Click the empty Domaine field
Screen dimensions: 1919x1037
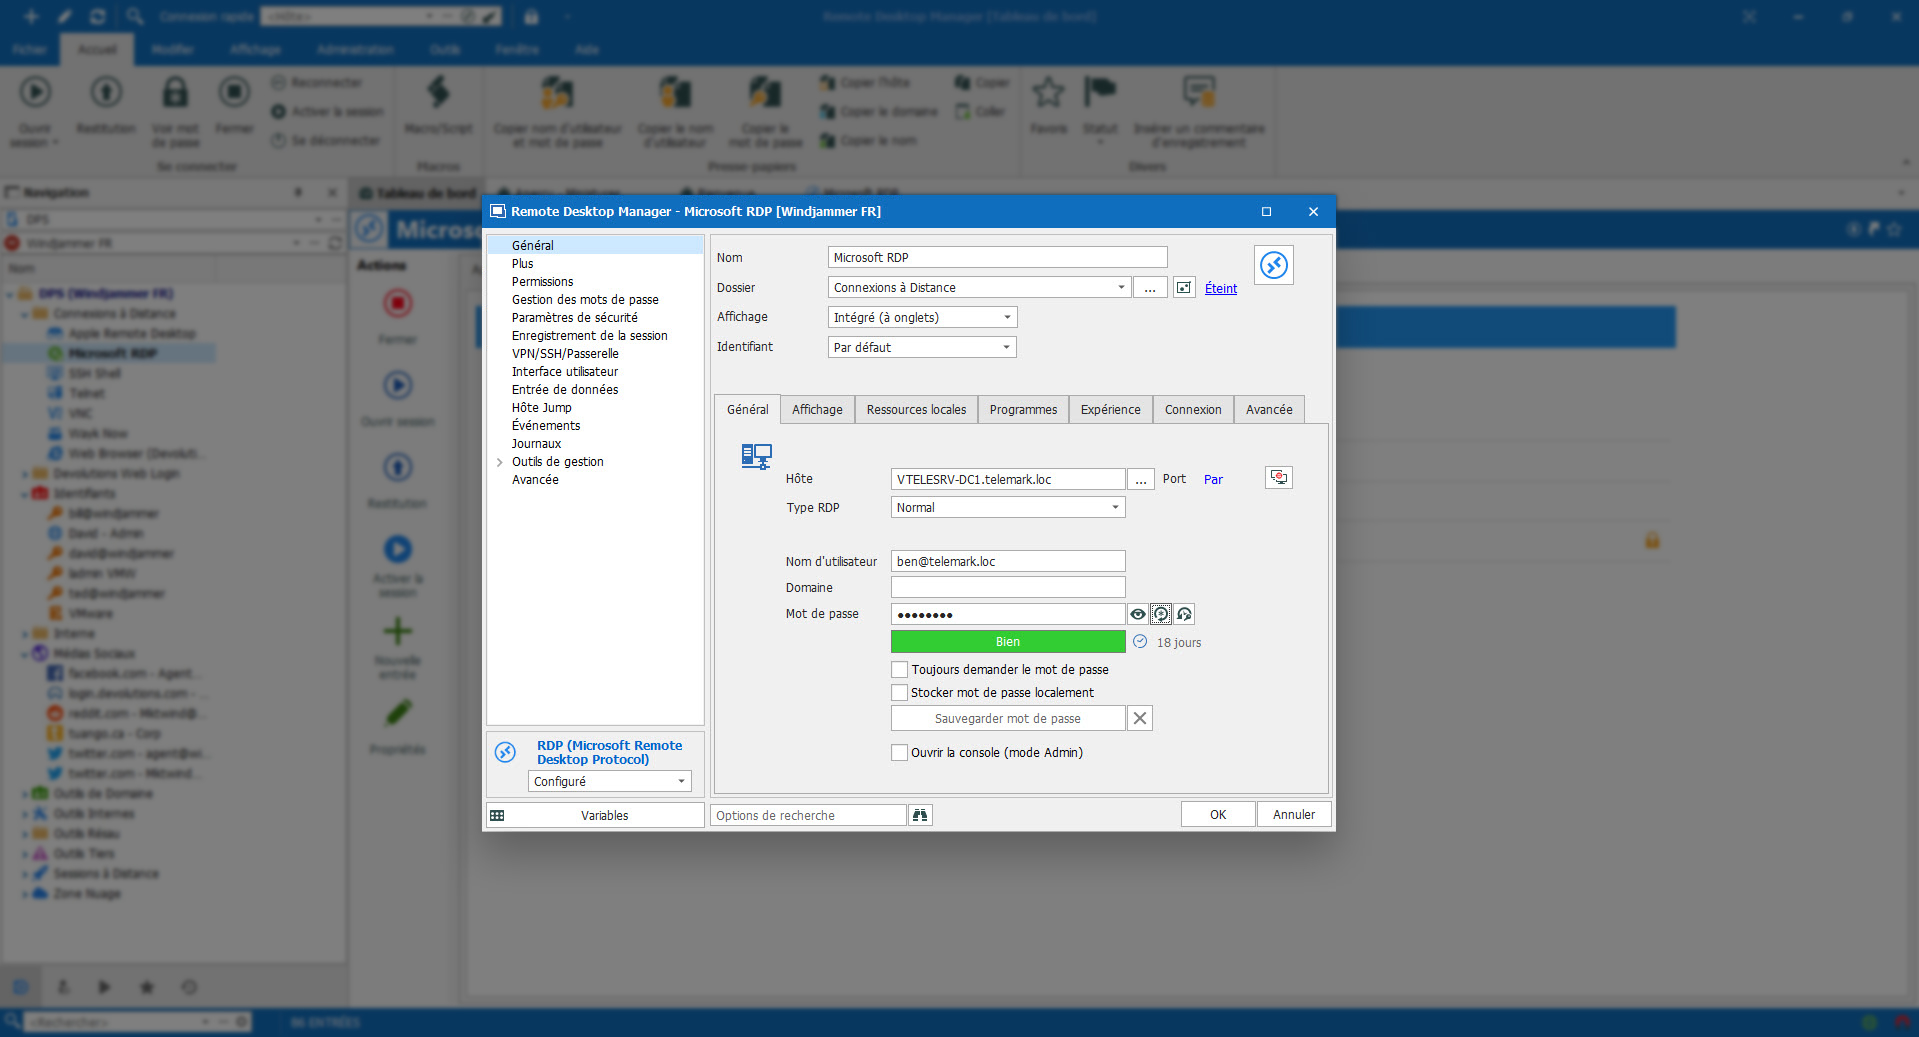pyautogui.click(x=1008, y=588)
